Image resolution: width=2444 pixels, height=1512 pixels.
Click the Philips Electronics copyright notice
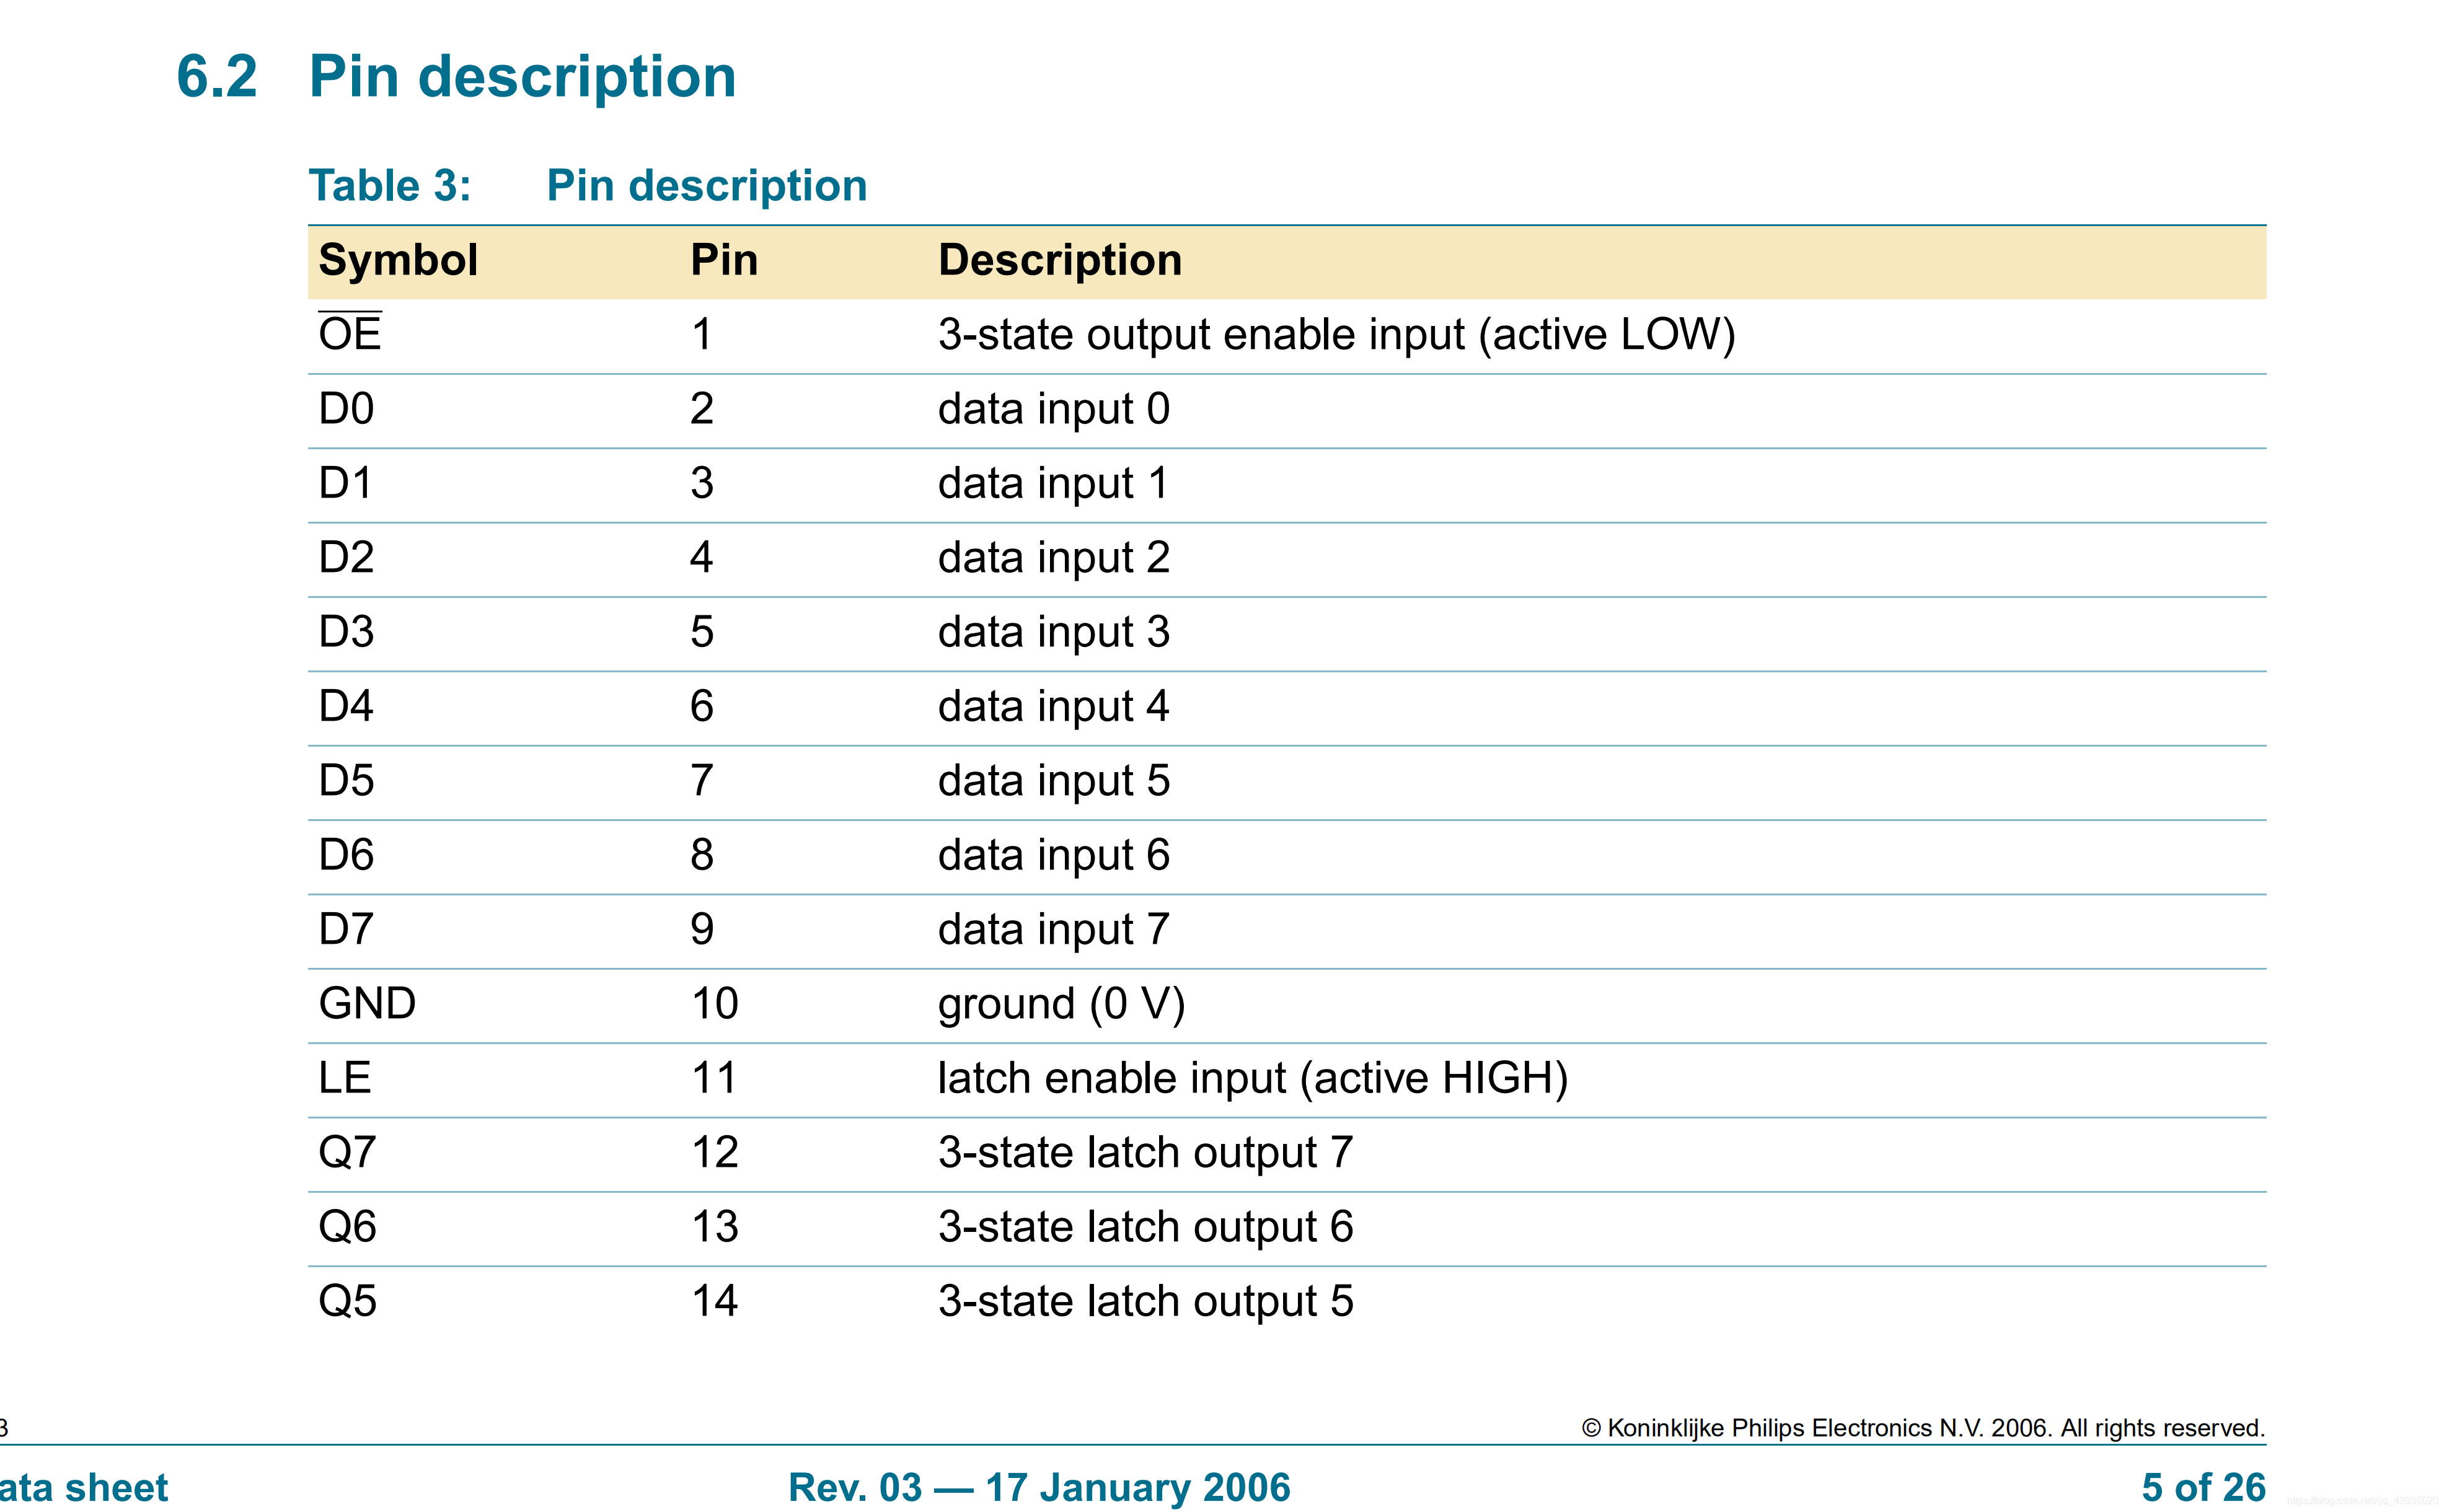coord(1923,1428)
